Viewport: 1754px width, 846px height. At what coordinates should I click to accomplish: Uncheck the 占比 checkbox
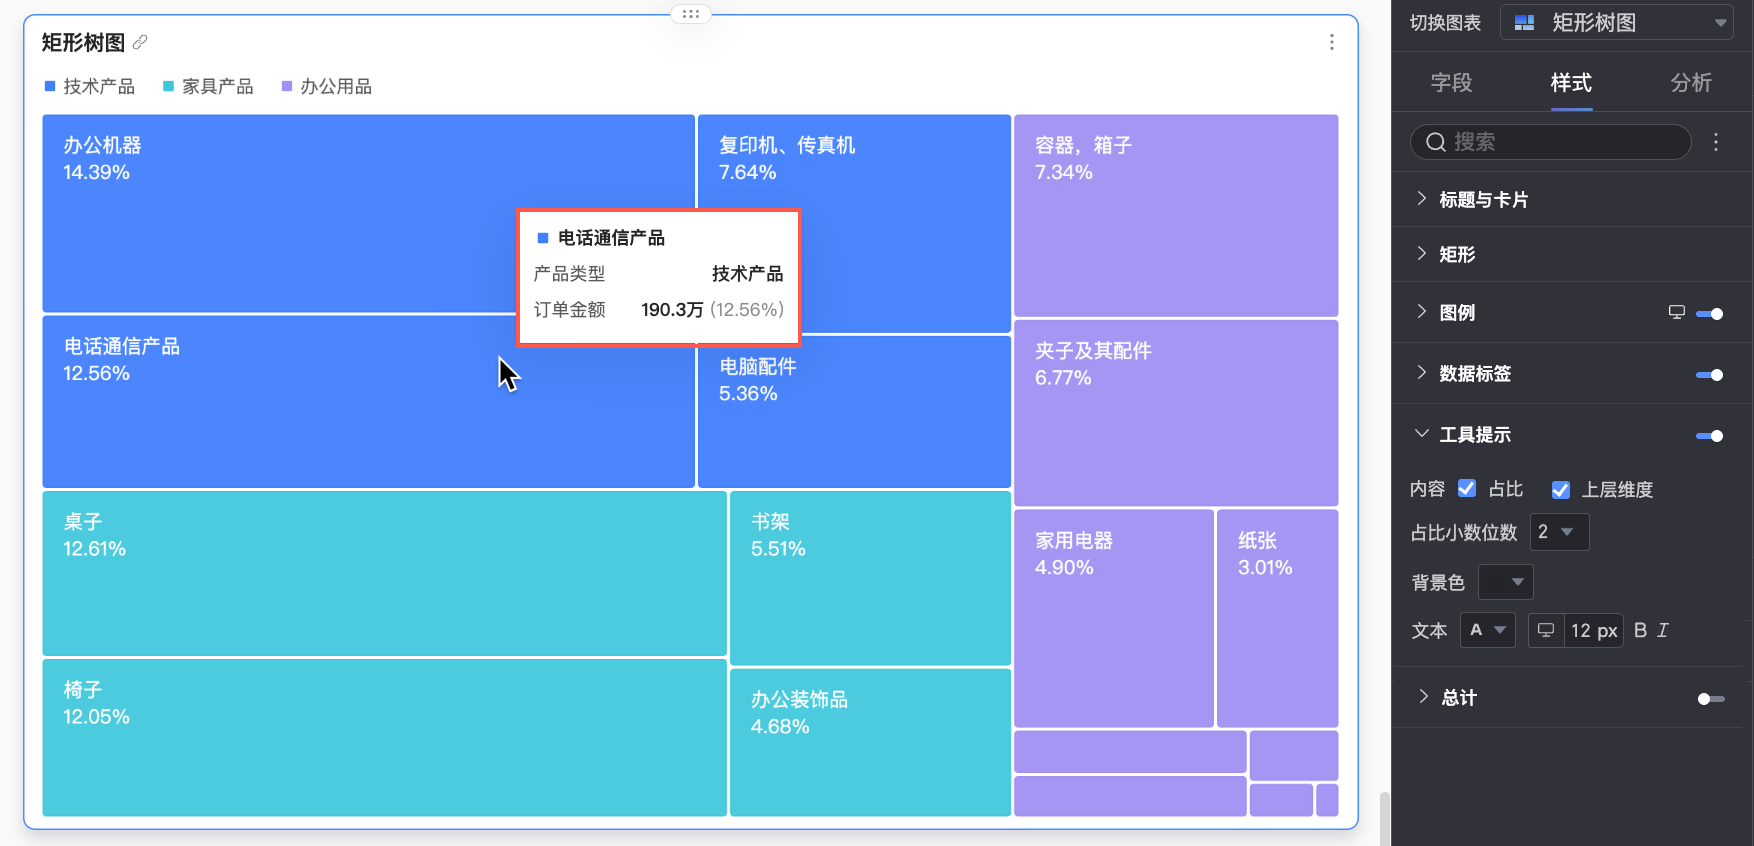(1467, 488)
